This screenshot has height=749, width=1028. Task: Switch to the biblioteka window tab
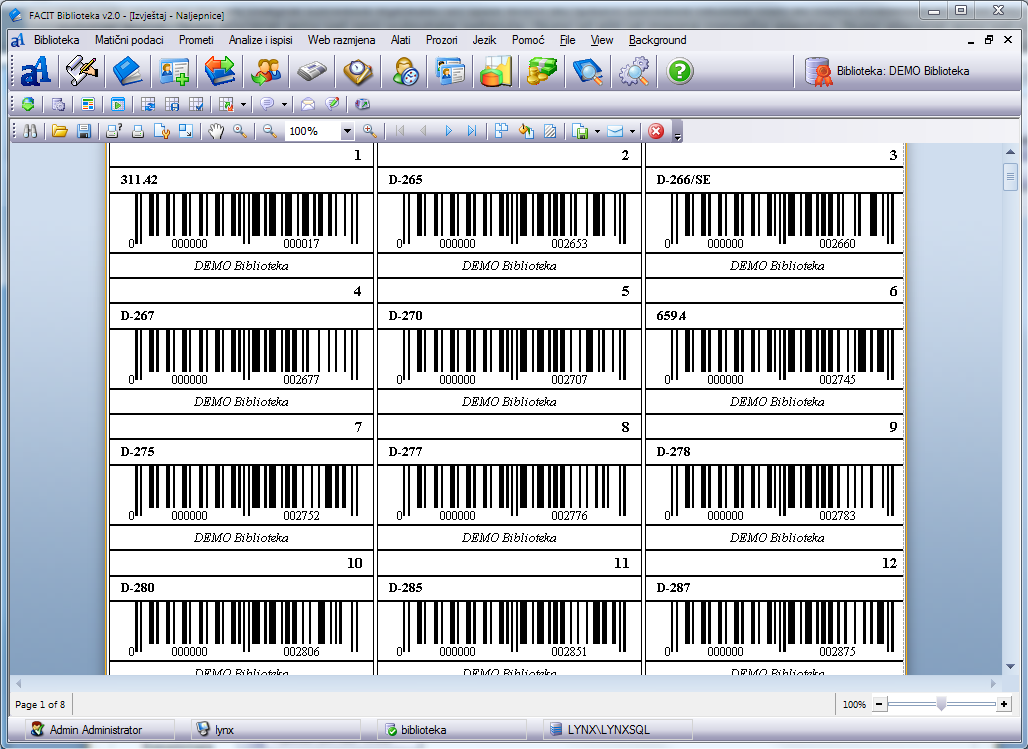point(425,730)
